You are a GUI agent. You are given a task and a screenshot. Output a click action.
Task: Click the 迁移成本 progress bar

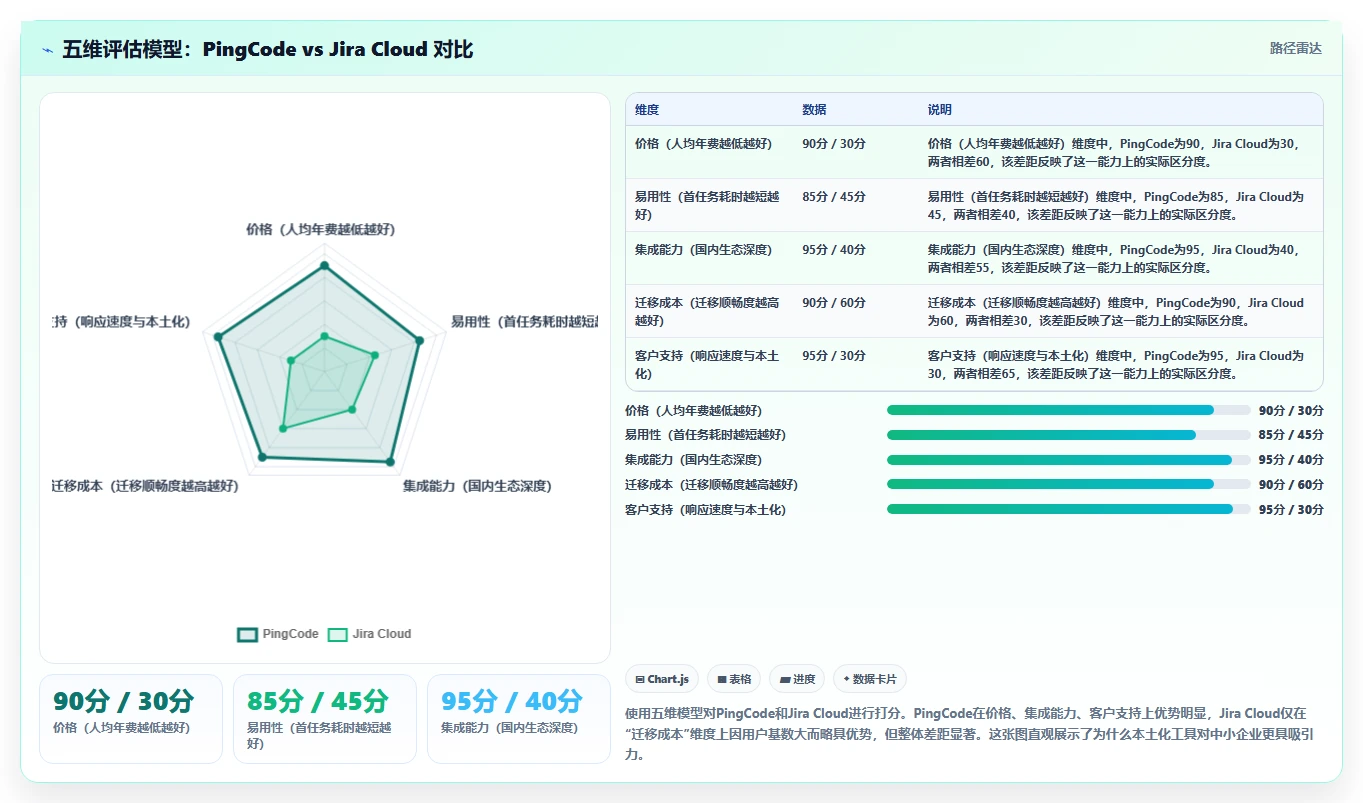tap(1068, 484)
